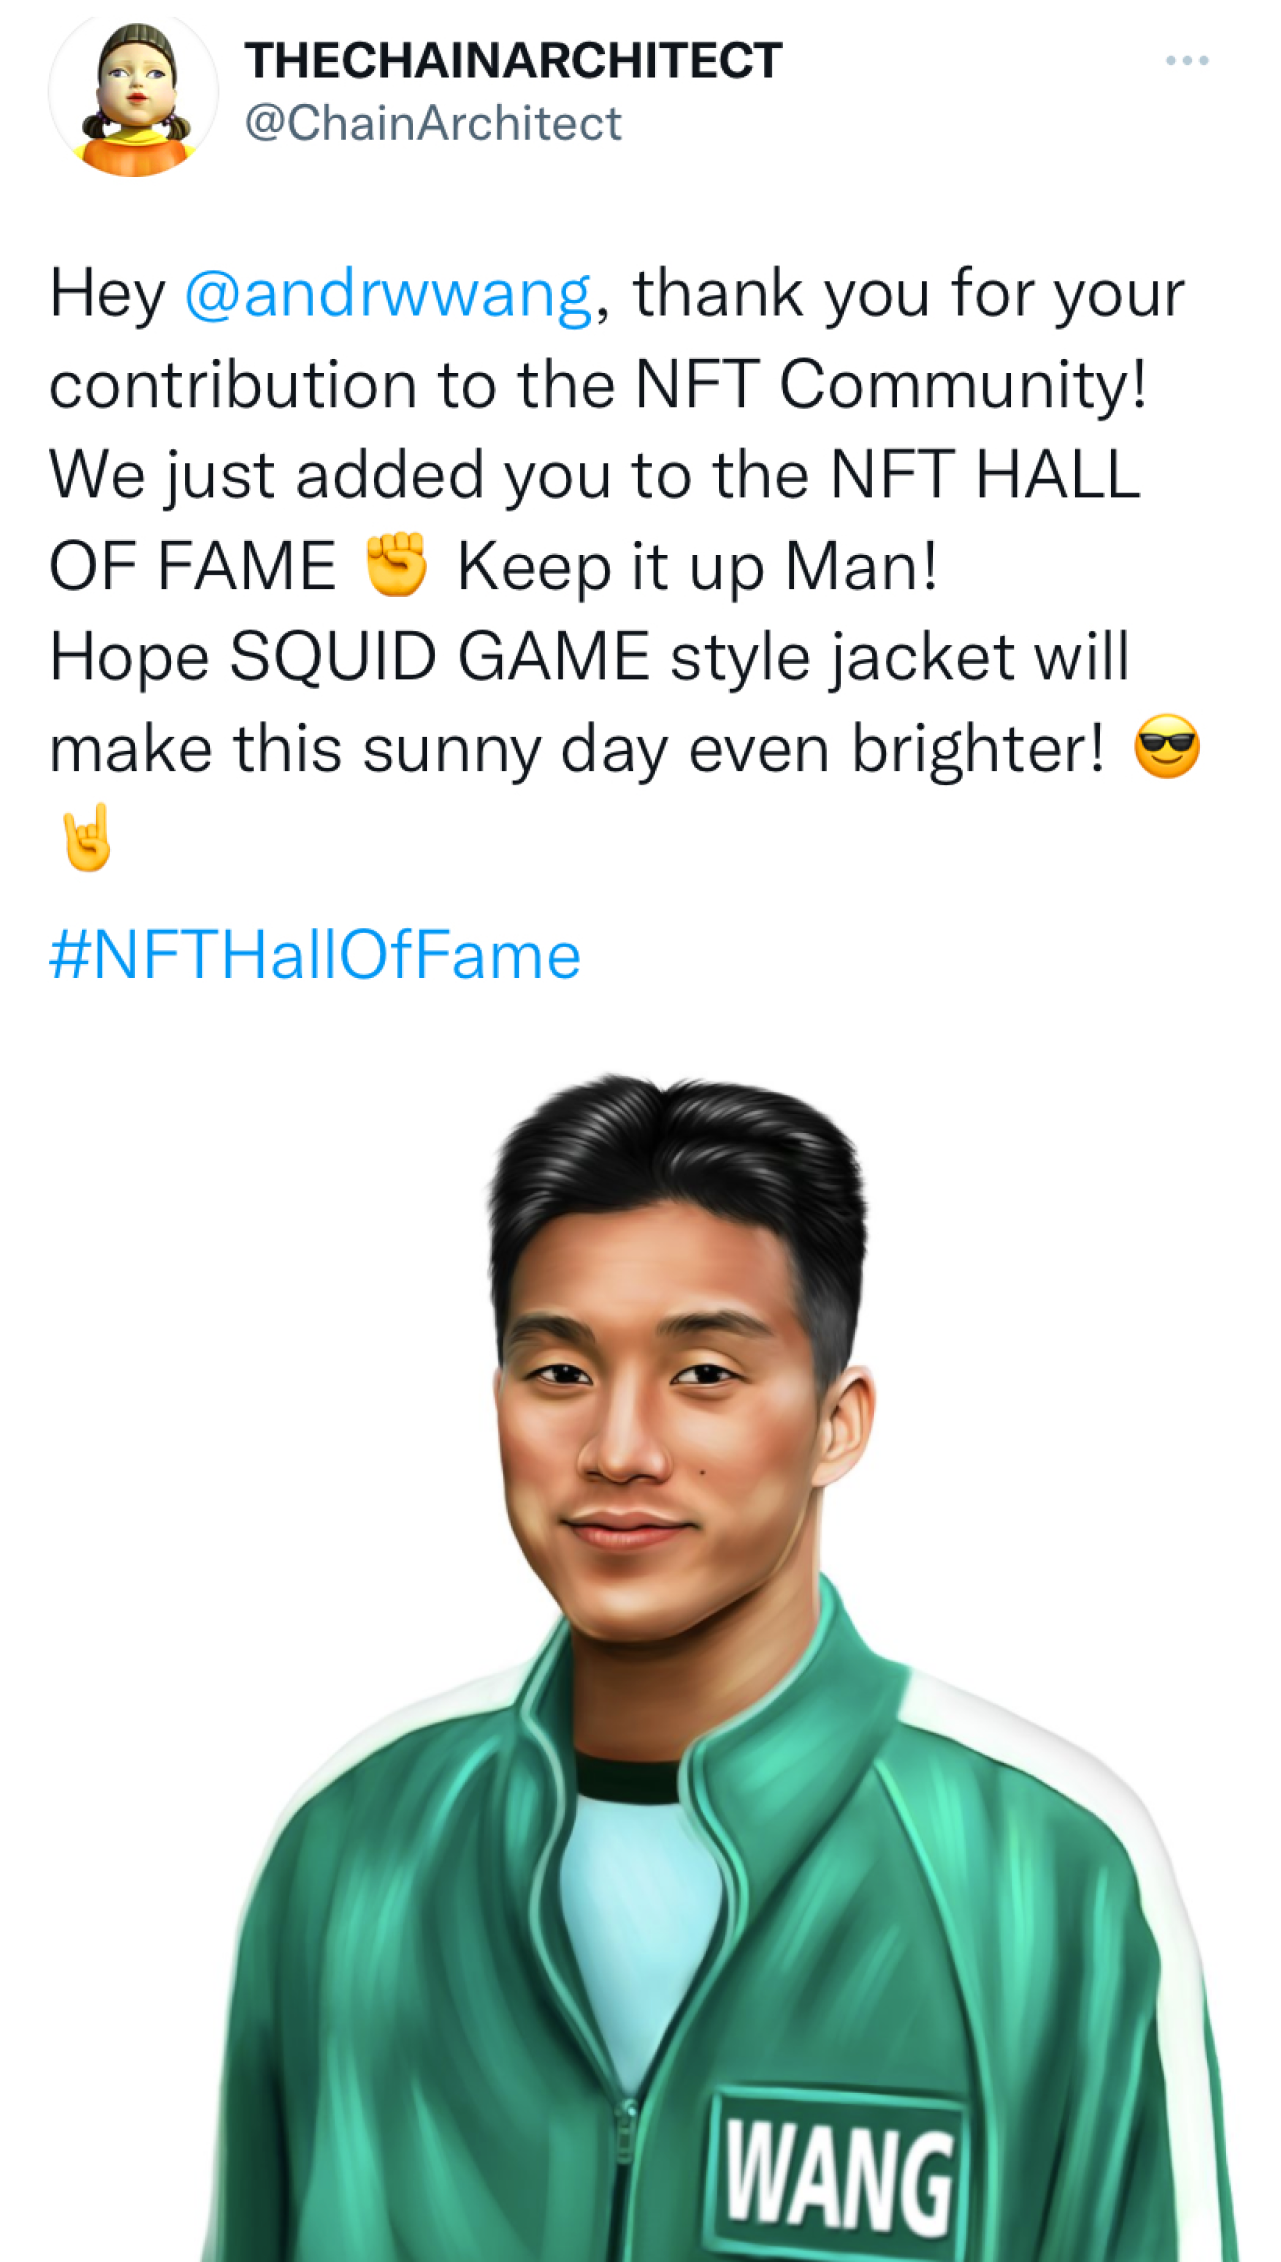
Task: Open THECHAINARCHITECT display name profile link
Action: [x=512, y=61]
